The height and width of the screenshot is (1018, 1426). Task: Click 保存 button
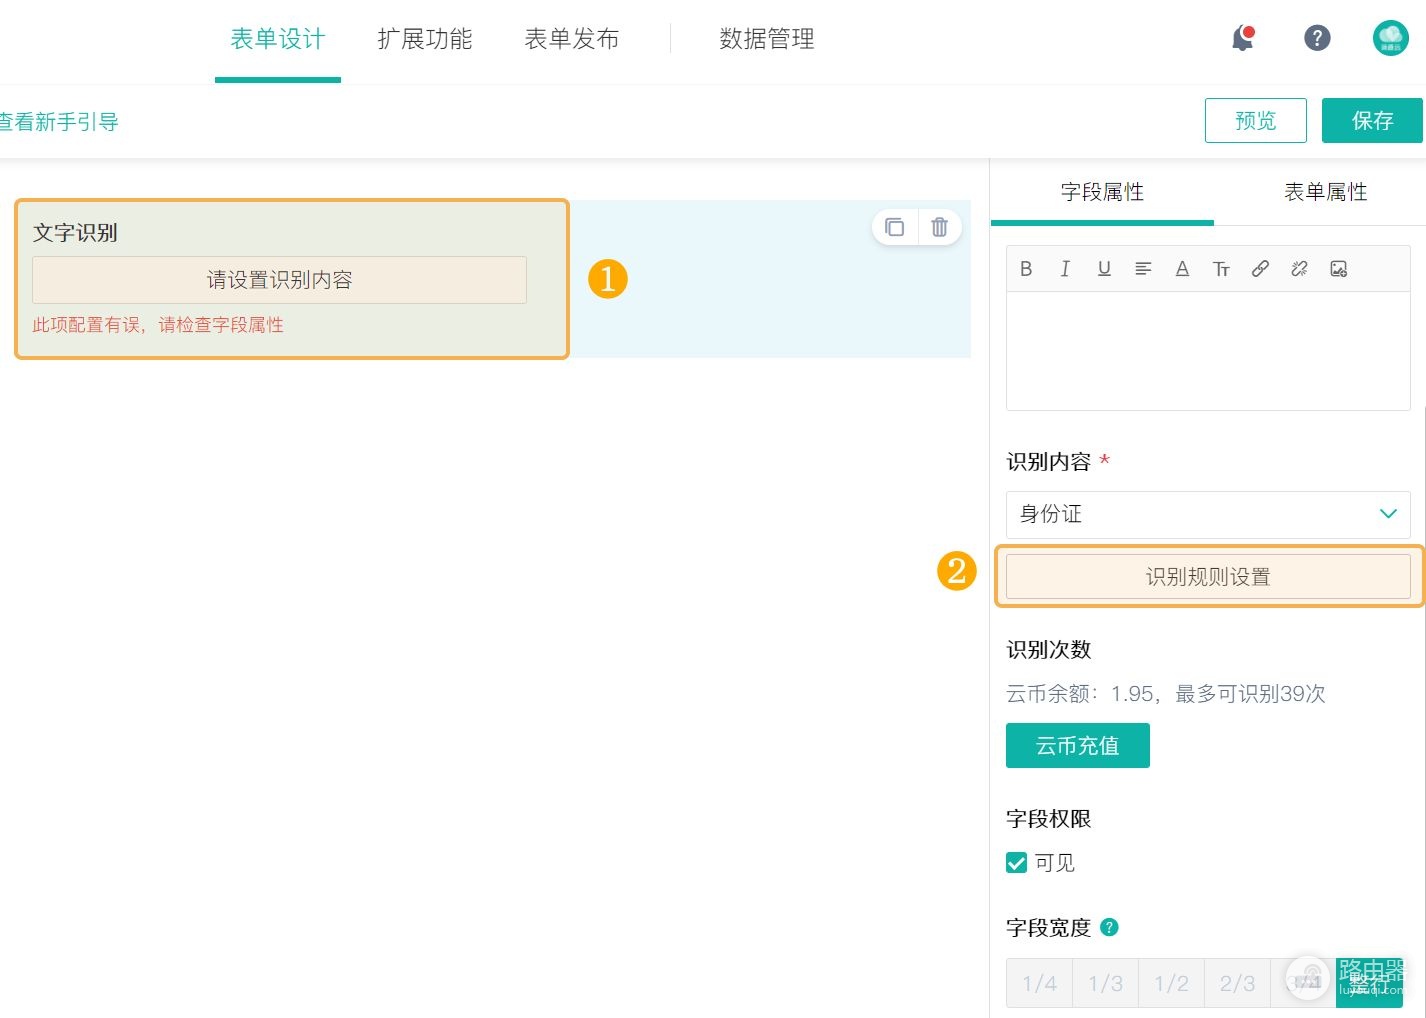pyautogui.click(x=1372, y=120)
